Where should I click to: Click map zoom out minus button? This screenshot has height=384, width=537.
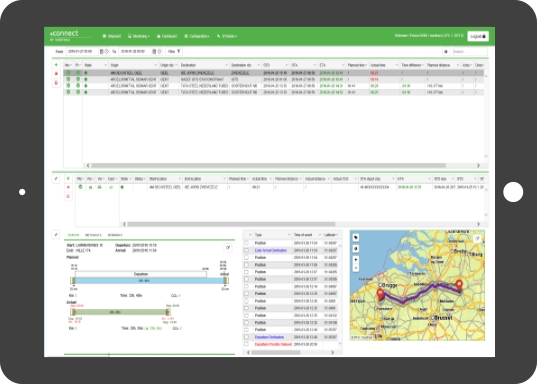point(355,268)
